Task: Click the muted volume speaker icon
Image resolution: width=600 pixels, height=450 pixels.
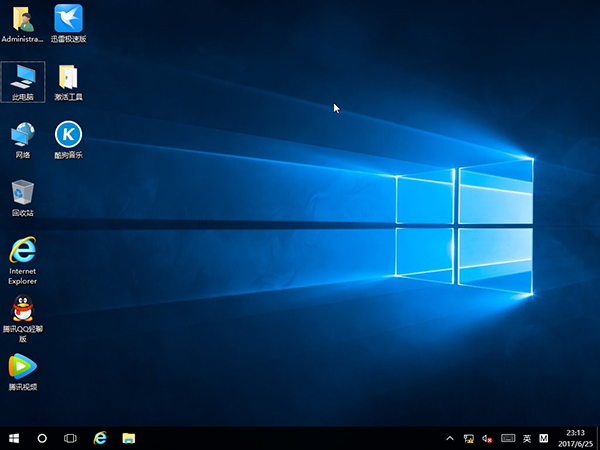Action: (x=488, y=438)
